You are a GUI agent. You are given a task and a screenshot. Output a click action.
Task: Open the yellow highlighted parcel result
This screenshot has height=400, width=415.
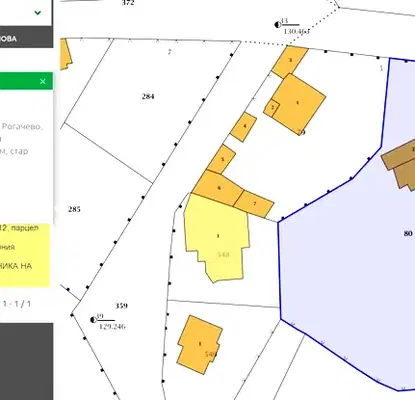pyautogui.click(x=25, y=255)
